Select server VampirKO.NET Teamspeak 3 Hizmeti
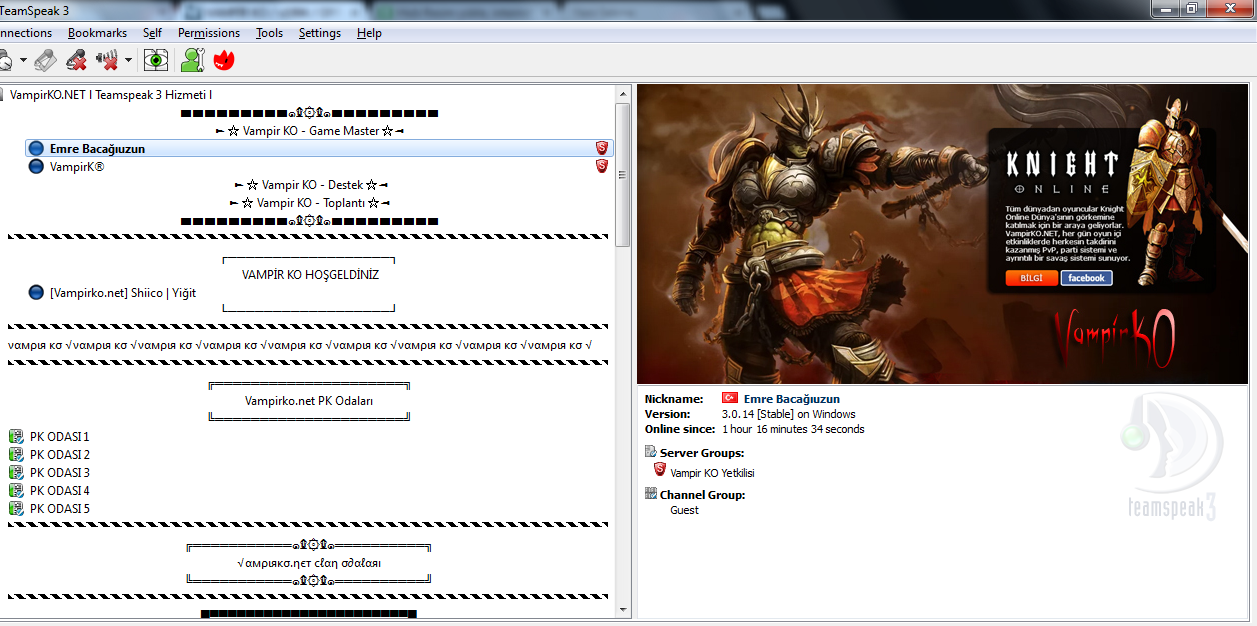The width and height of the screenshot is (1257, 626). click(x=111, y=94)
